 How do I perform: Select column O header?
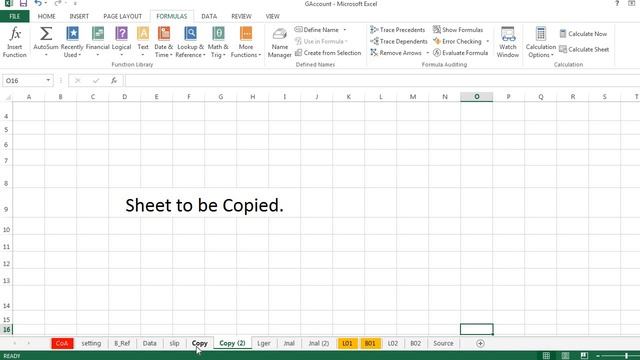click(x=476, y=97)
